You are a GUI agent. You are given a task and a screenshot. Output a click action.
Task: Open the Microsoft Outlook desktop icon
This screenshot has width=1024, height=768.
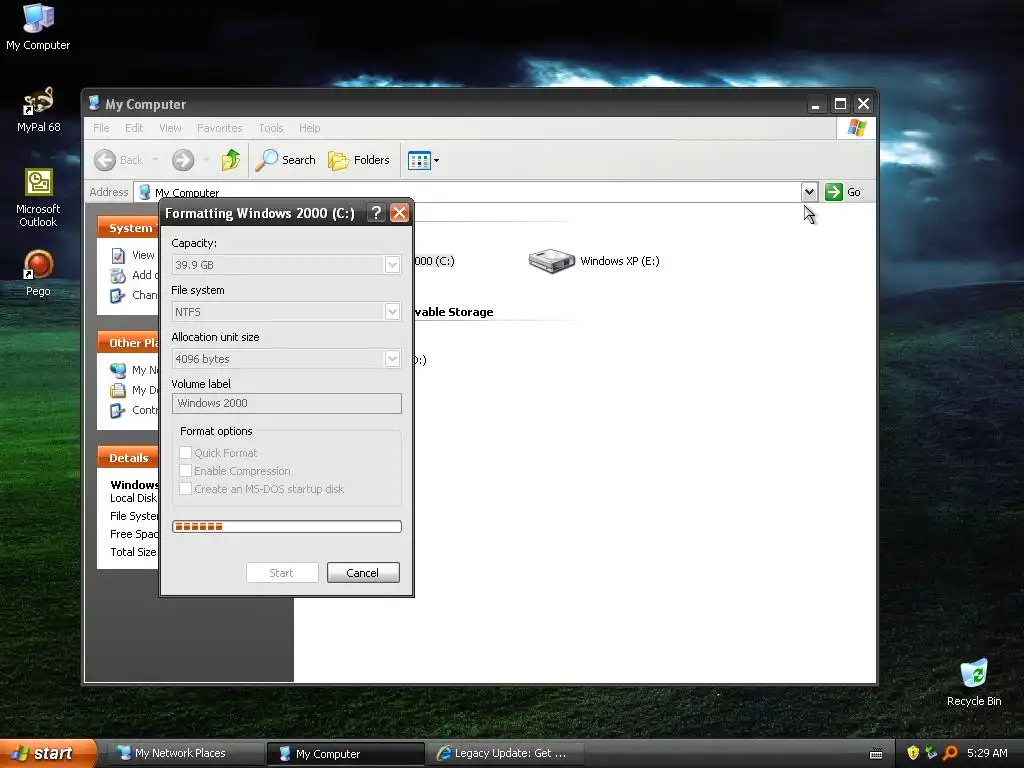[38, 197]
